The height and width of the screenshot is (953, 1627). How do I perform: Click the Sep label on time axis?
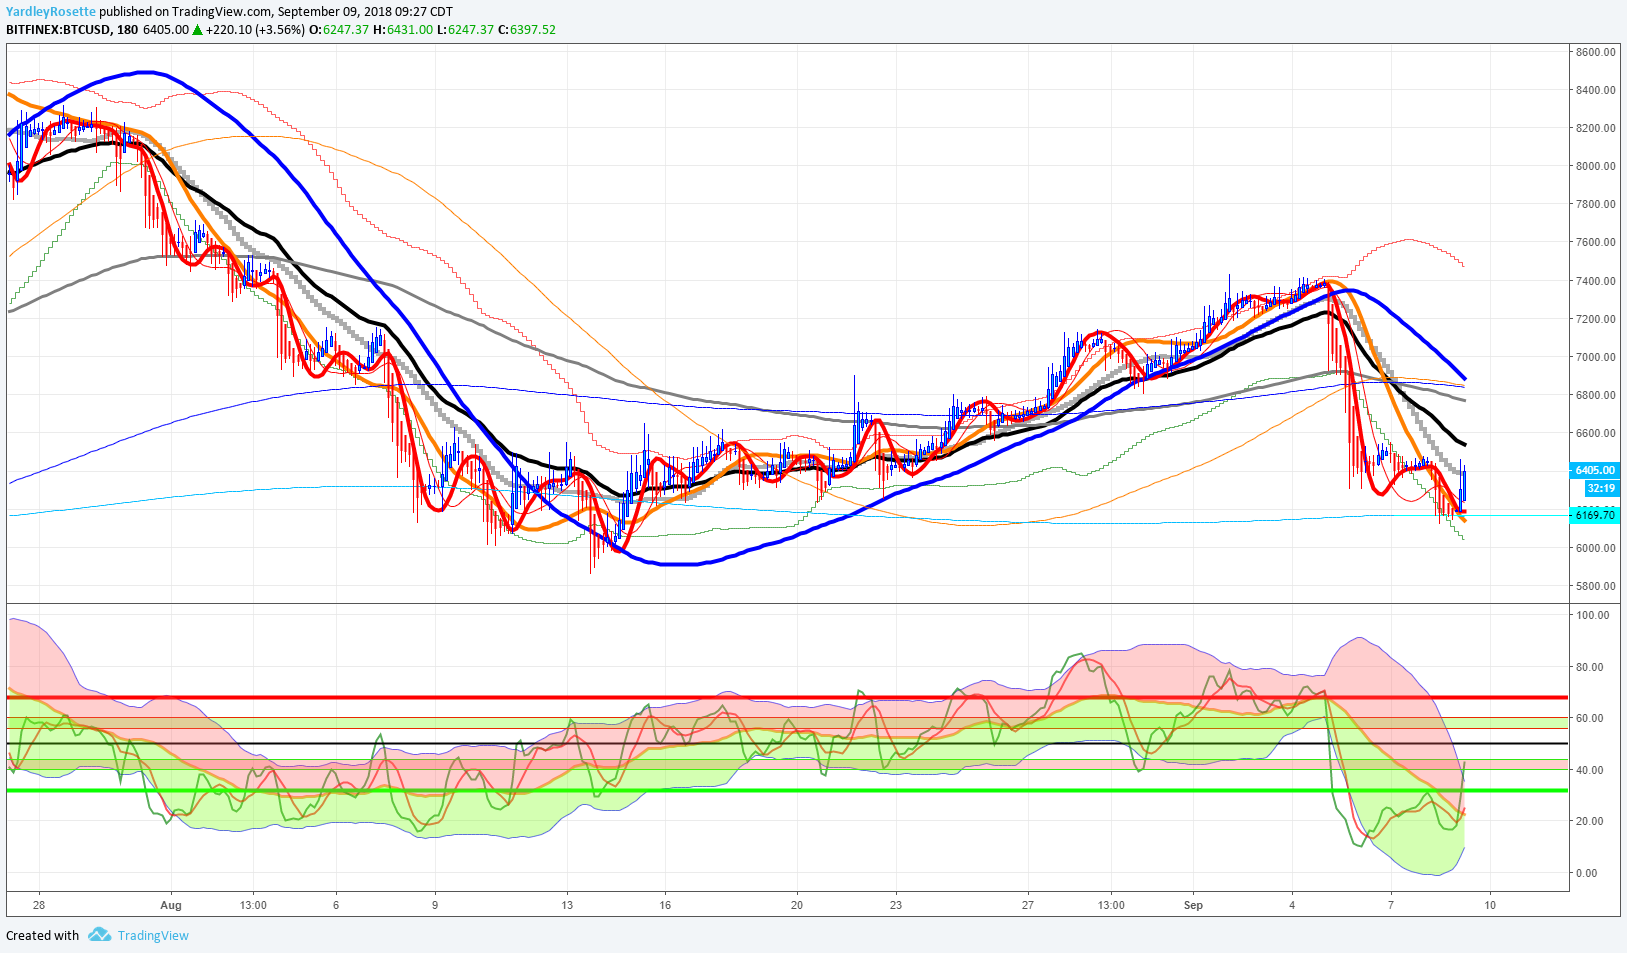click(x=1193, y=905)
